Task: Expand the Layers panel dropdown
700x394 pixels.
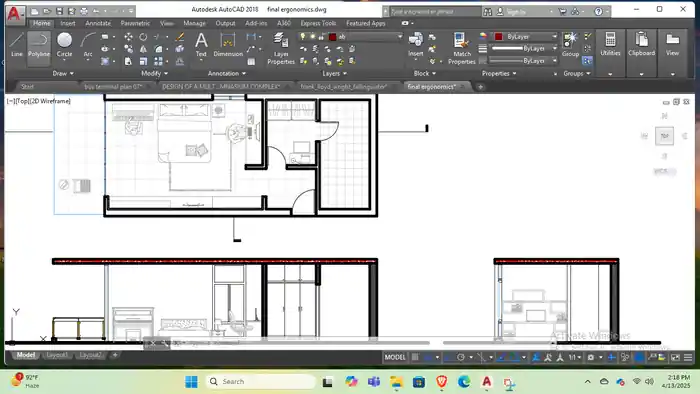Action: [x=334, y=73]
